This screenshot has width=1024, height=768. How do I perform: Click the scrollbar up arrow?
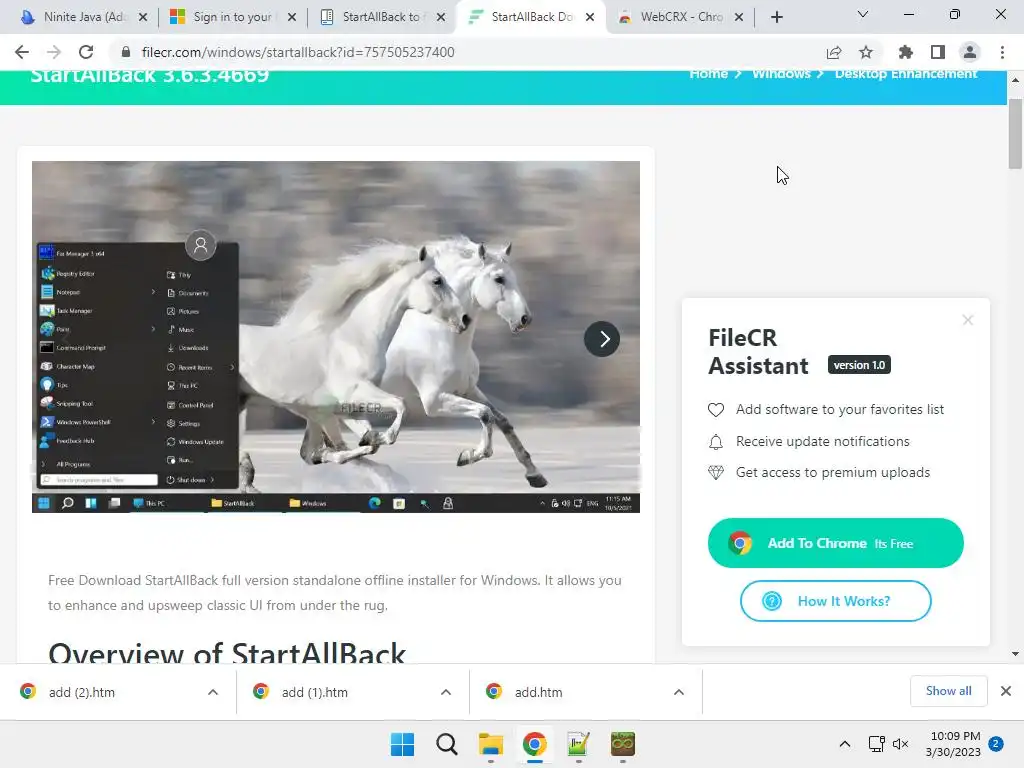tap(1015, 80)
